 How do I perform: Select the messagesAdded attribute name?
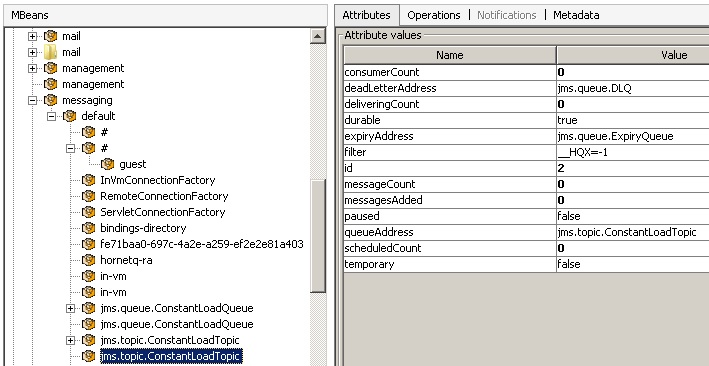383,200
